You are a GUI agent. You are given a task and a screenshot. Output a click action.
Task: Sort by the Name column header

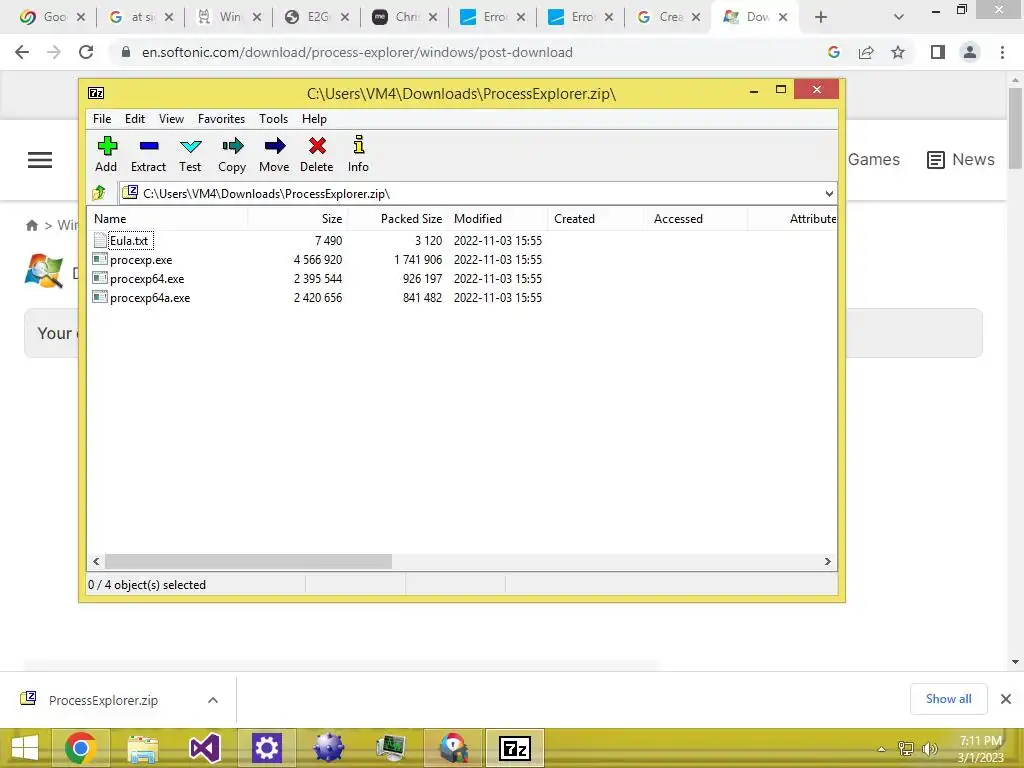[x=168, y=219]
